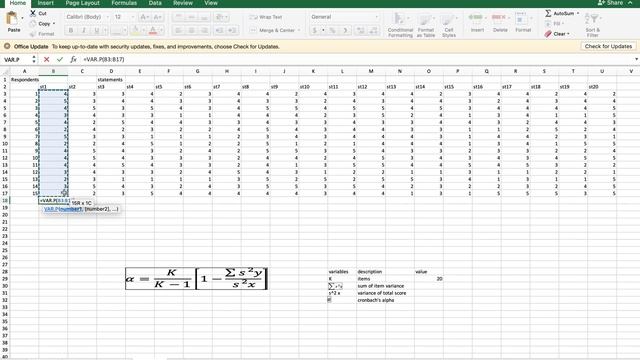Toggle bold formatting

tap(71, 31)
